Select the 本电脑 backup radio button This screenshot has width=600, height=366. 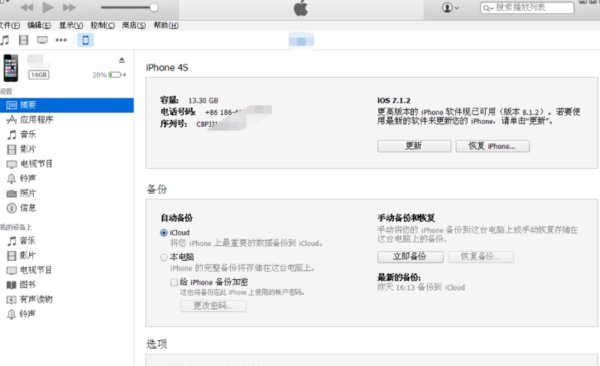pyautogui.click(x=164, y=257)
